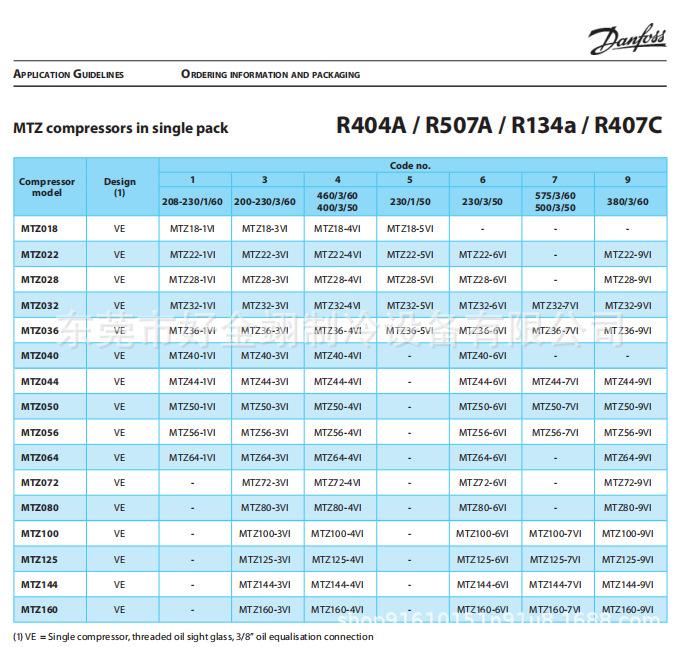Click the MTZ032 model row label

(x=40, y=305)
